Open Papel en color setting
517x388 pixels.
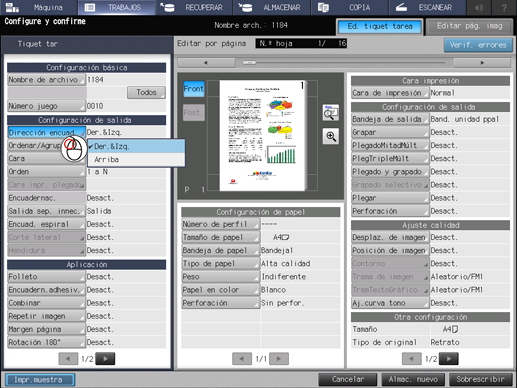[x=221, y=290]
